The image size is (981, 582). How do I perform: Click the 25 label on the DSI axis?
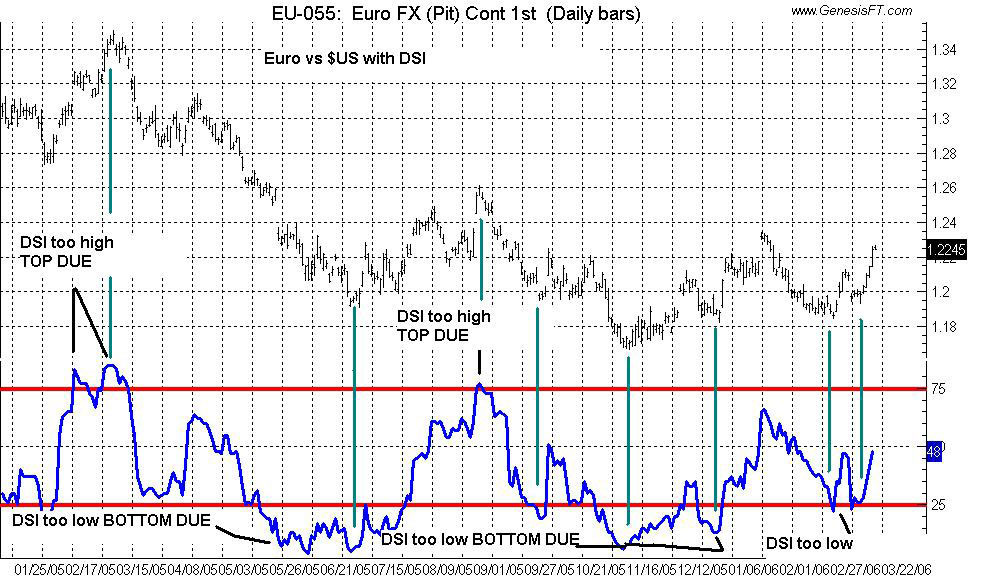936,505
